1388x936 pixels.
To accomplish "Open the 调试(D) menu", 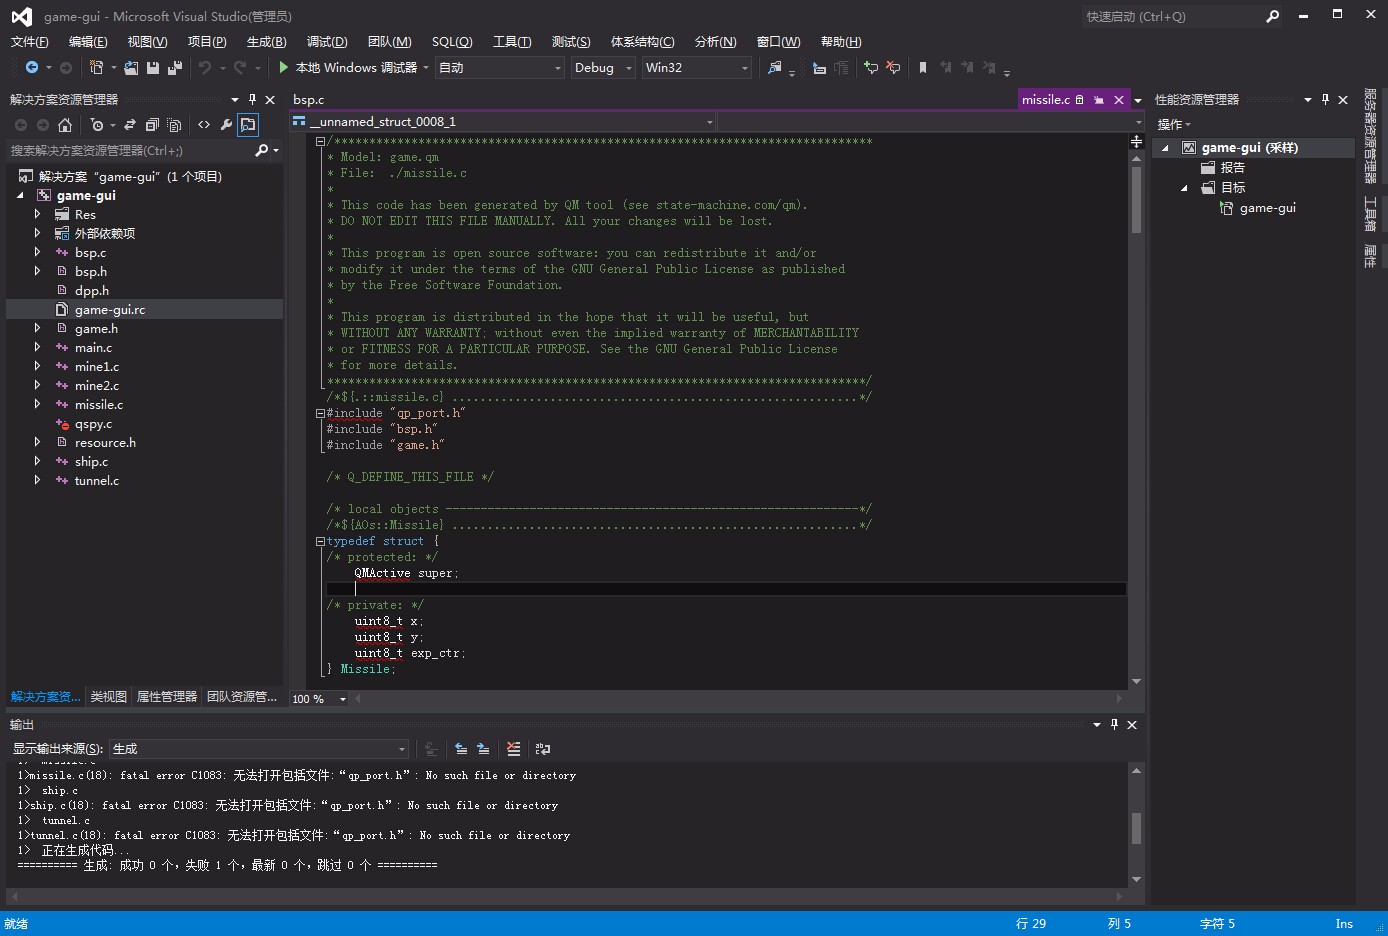I will pyautogui.click(x=326, y=42).
